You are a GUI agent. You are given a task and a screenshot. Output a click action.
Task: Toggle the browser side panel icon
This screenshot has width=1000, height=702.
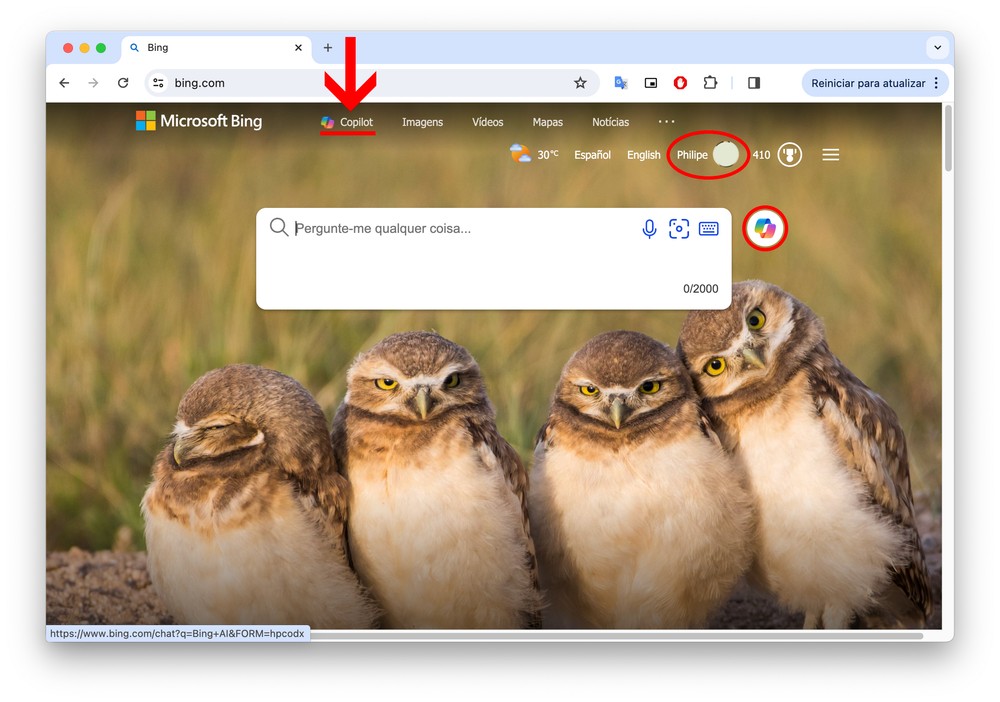pos(754,83)
